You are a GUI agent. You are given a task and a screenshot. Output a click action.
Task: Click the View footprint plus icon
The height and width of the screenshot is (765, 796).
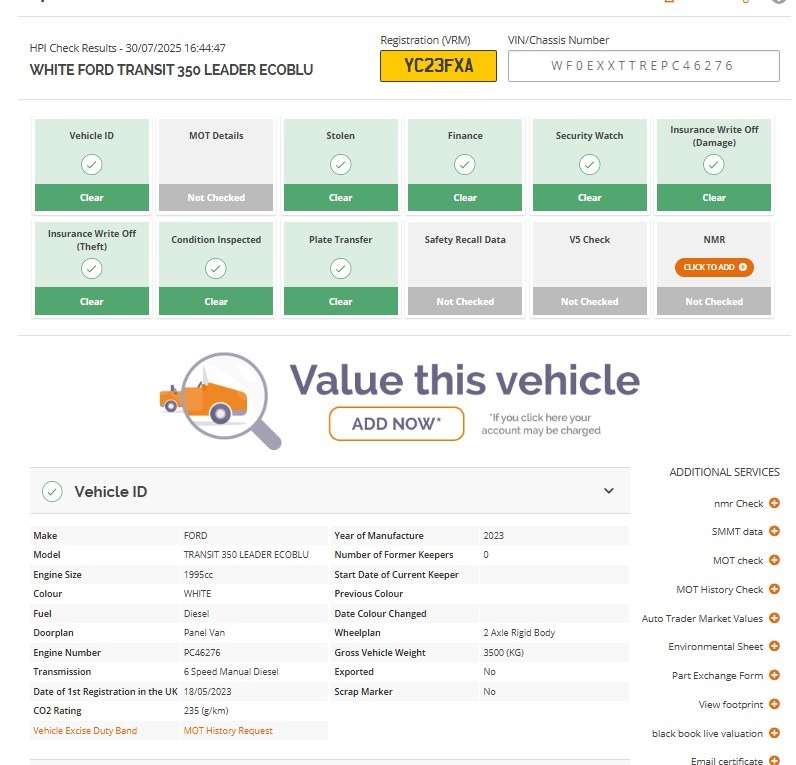[774, 704]
